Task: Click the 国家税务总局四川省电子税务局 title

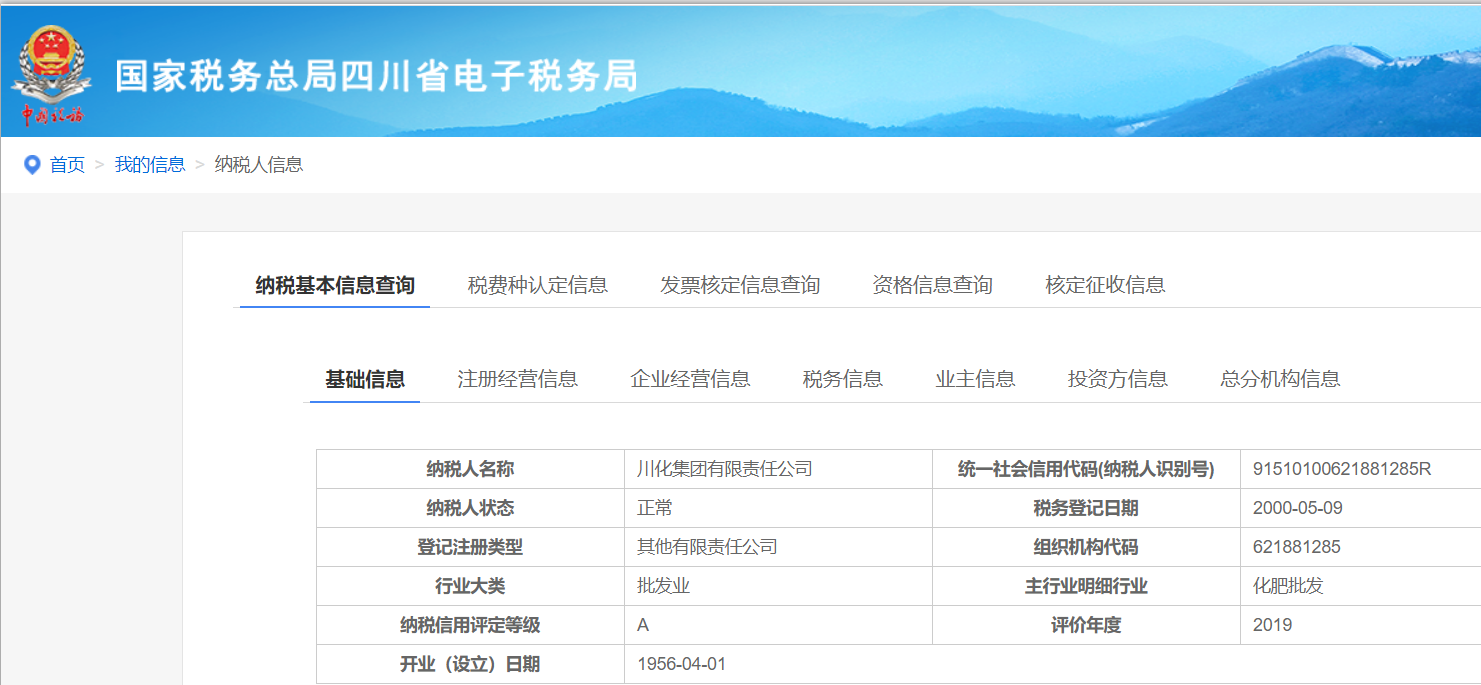Action: 376,76
